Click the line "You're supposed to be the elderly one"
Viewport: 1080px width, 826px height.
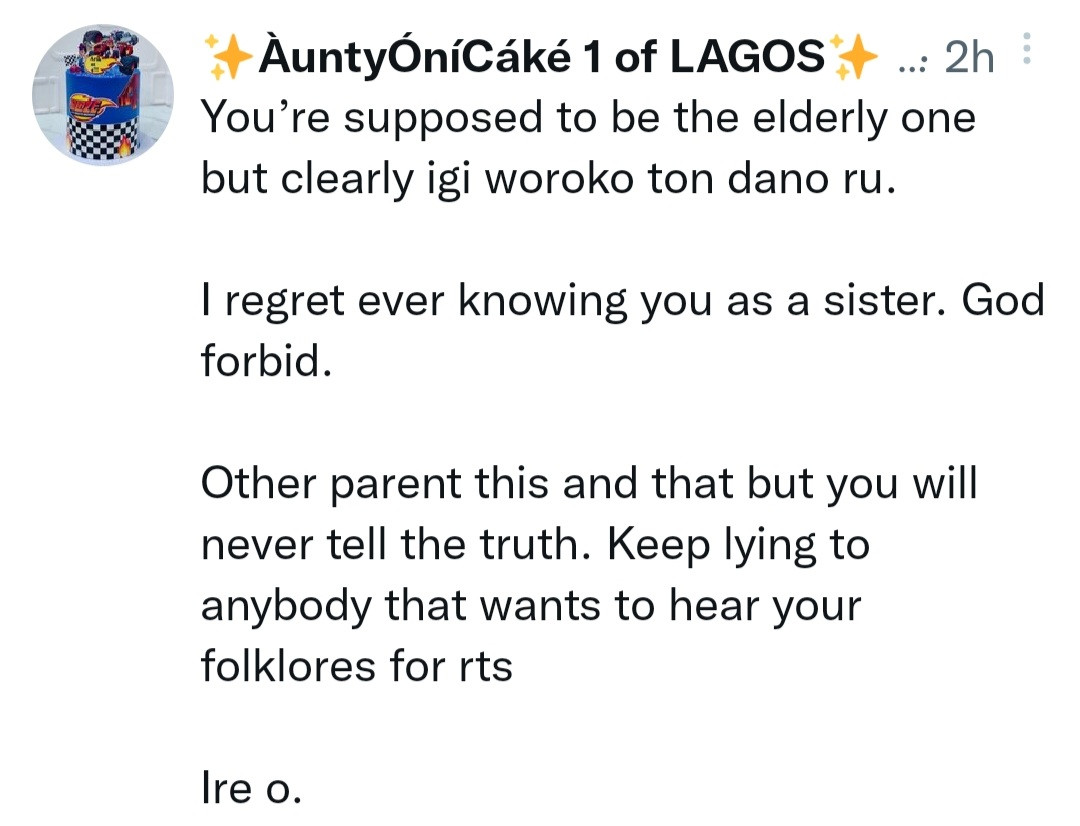[x=588, y=119]
